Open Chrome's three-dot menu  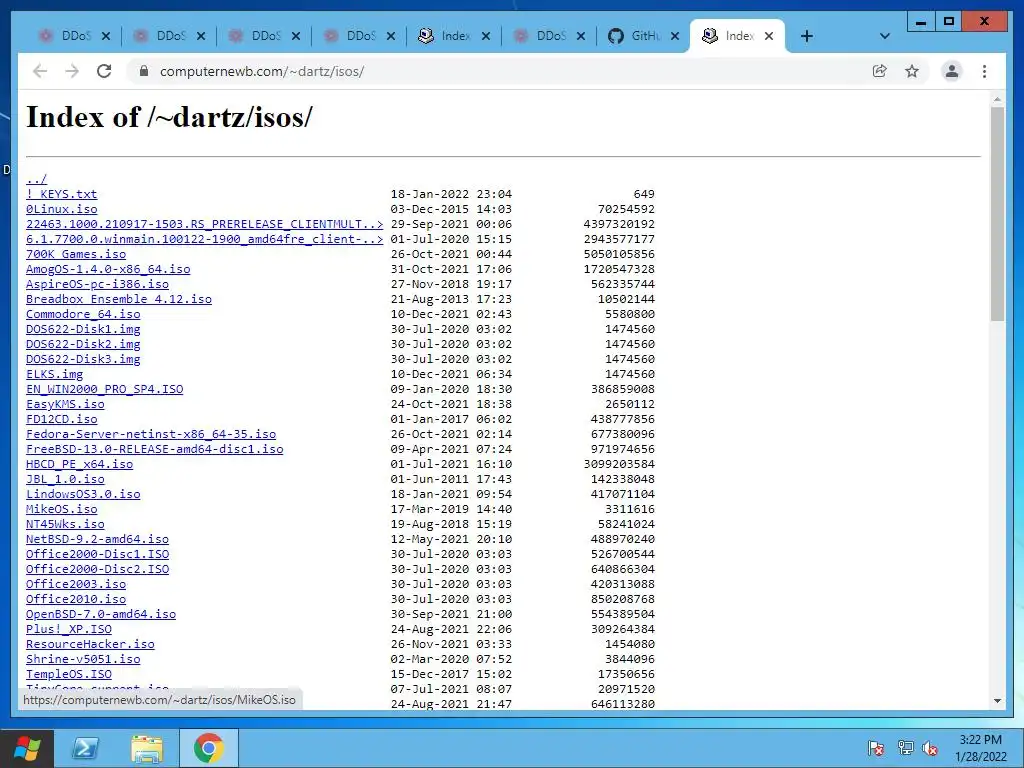pos(984,71)
